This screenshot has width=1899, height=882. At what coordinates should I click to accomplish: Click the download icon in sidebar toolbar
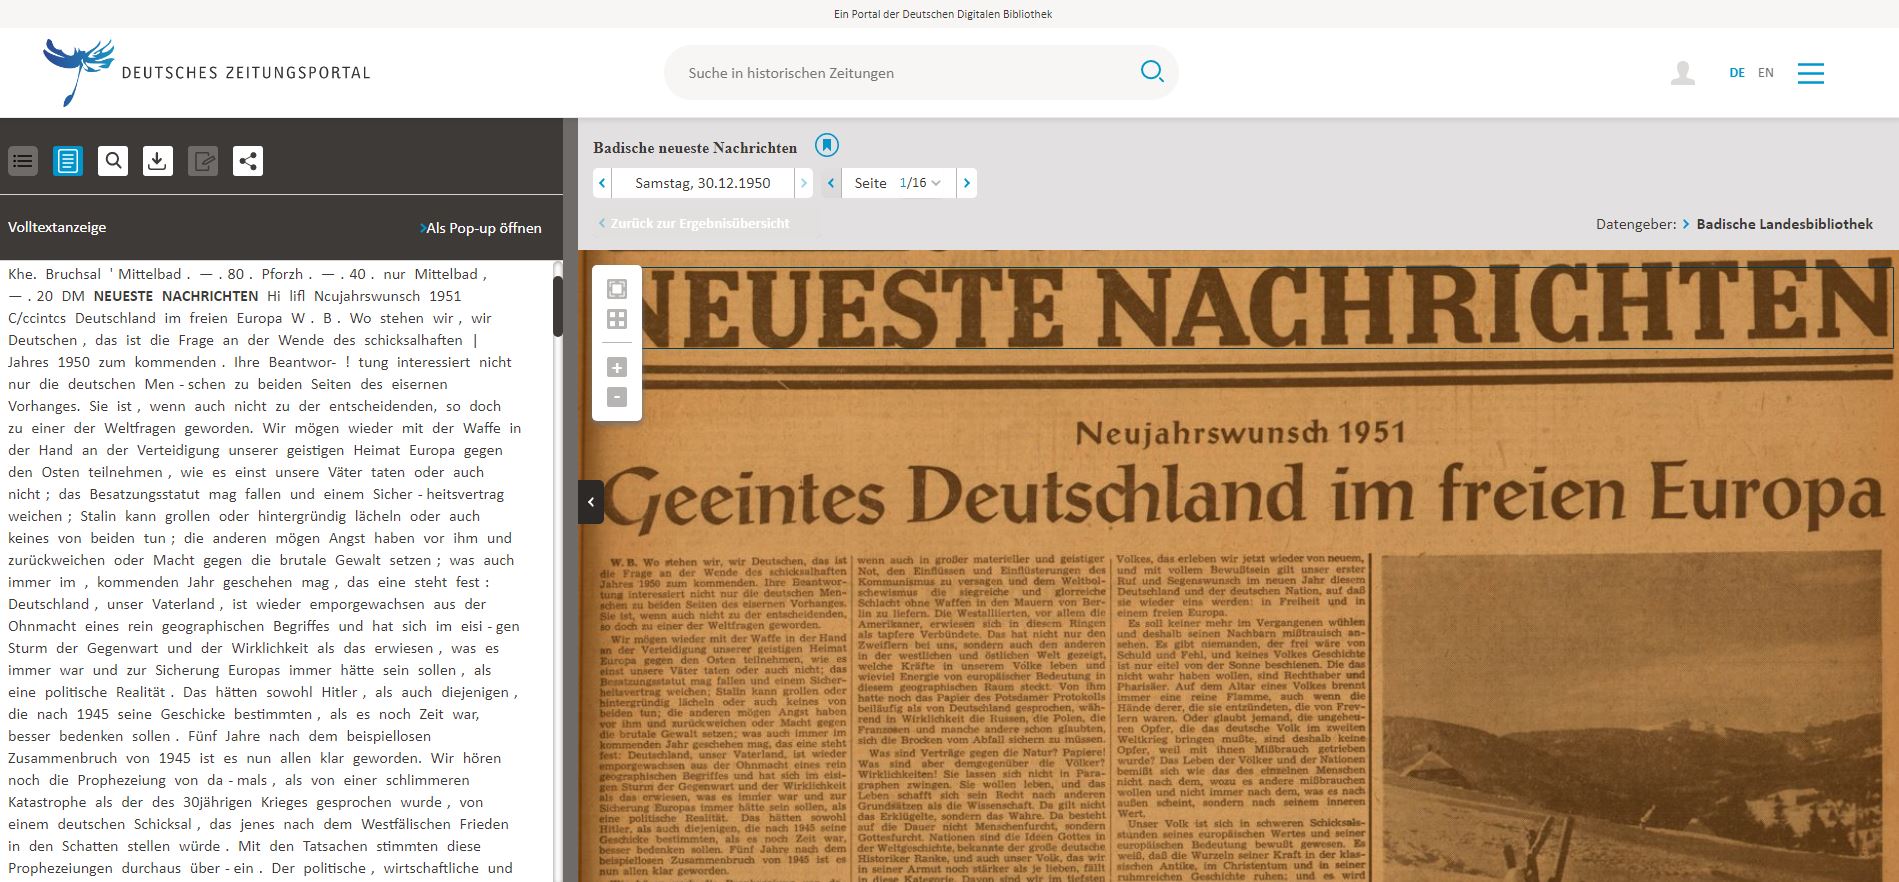(x=158, y=161)
